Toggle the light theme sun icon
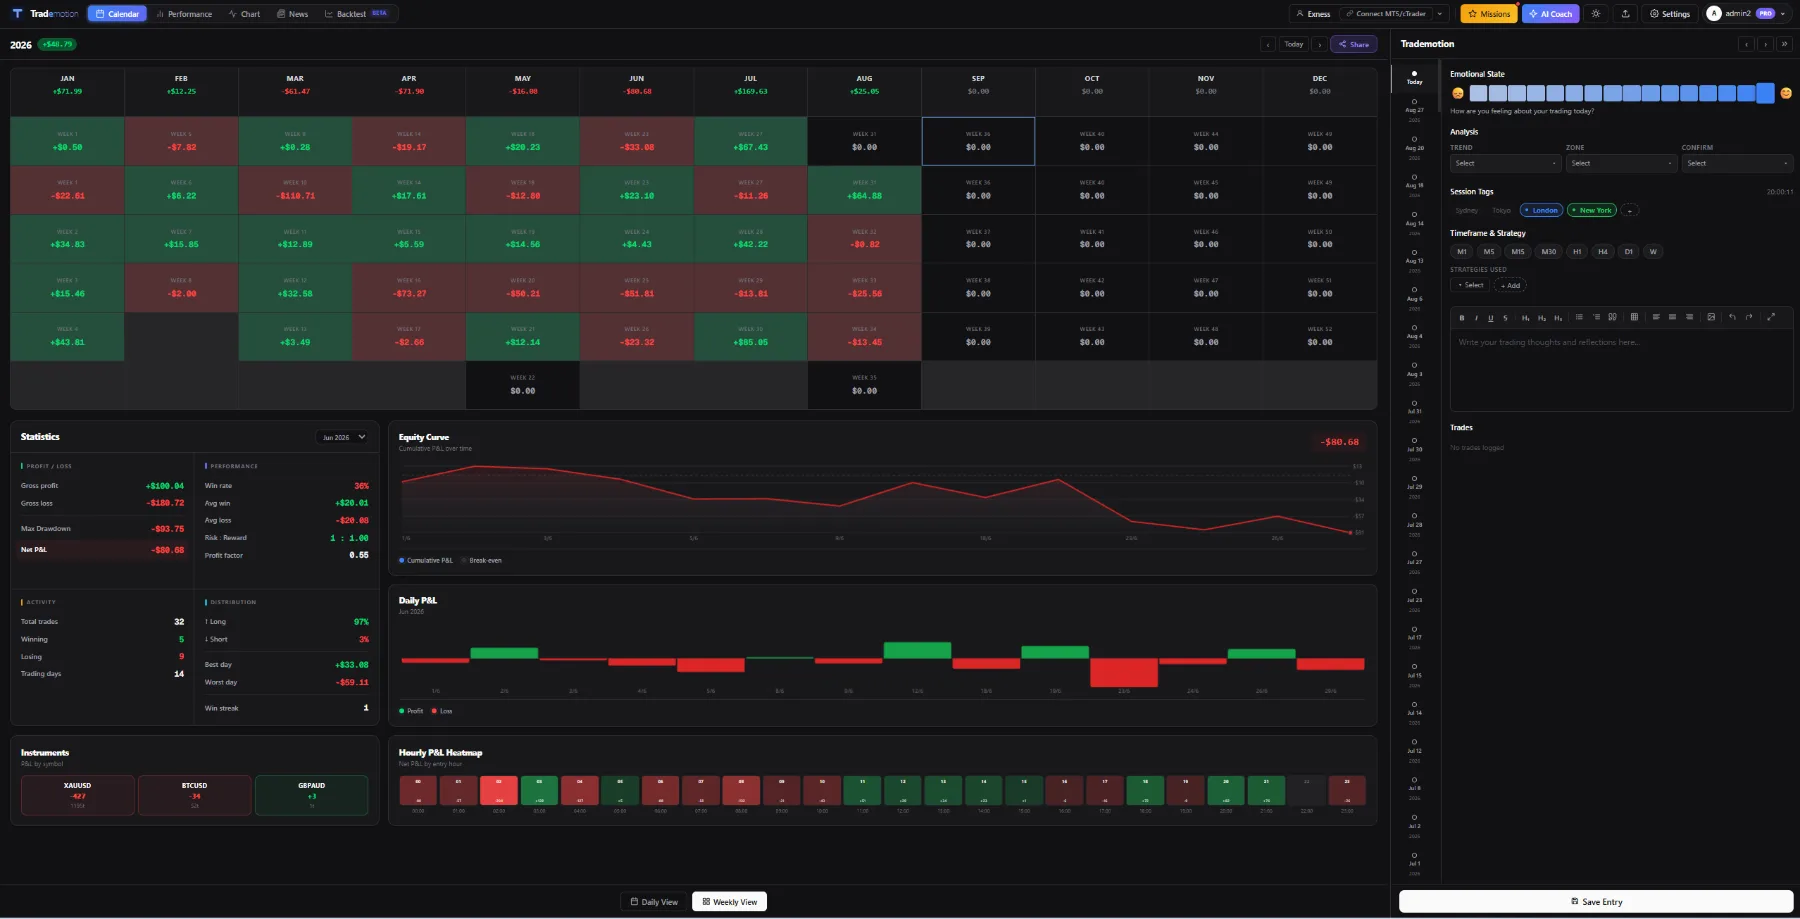Image resolution: width=1800 pixels, height=919 pixels. tap(1596, 14)
